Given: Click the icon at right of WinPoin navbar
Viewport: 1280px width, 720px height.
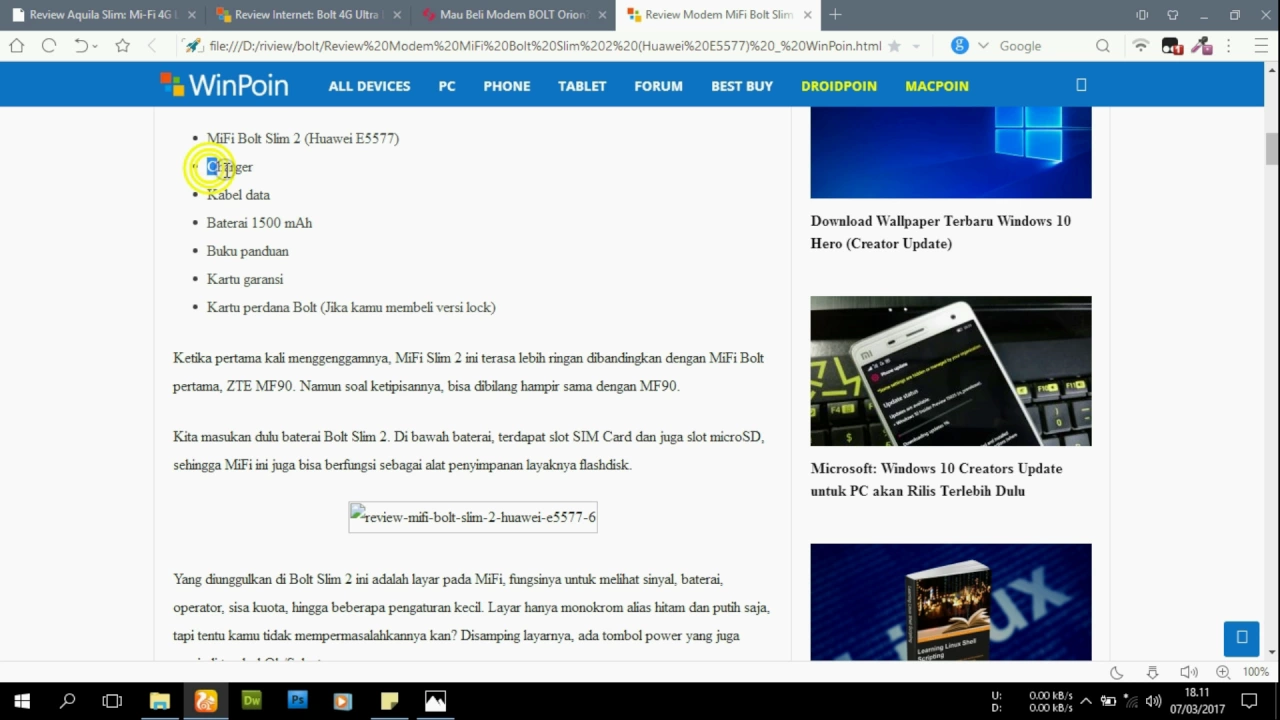Looking at the screenshot, I should (x=1081, y=85).
